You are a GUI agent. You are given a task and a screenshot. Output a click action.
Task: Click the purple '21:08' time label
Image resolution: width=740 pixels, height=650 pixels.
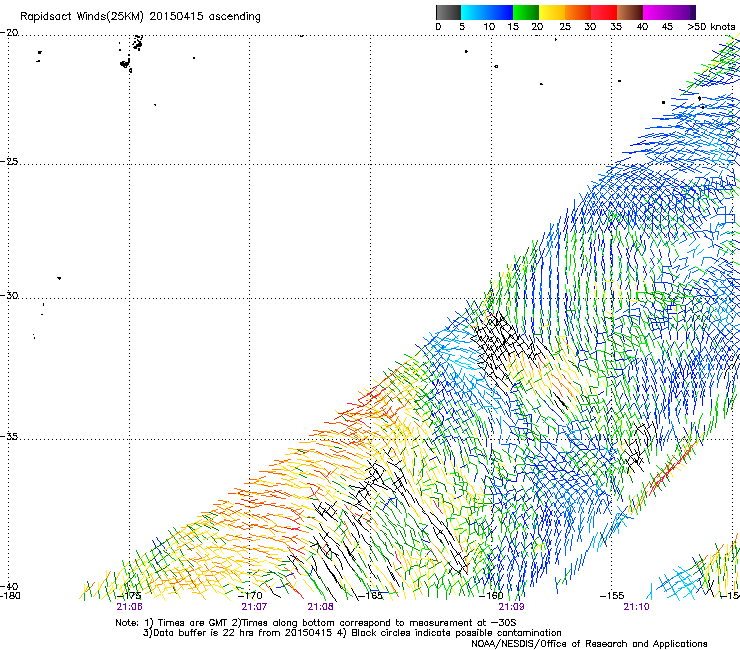point(320,607)
